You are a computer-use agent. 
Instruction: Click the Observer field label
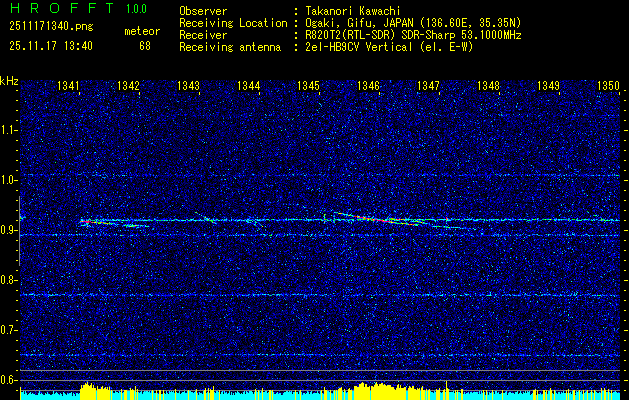click(203, 11)
